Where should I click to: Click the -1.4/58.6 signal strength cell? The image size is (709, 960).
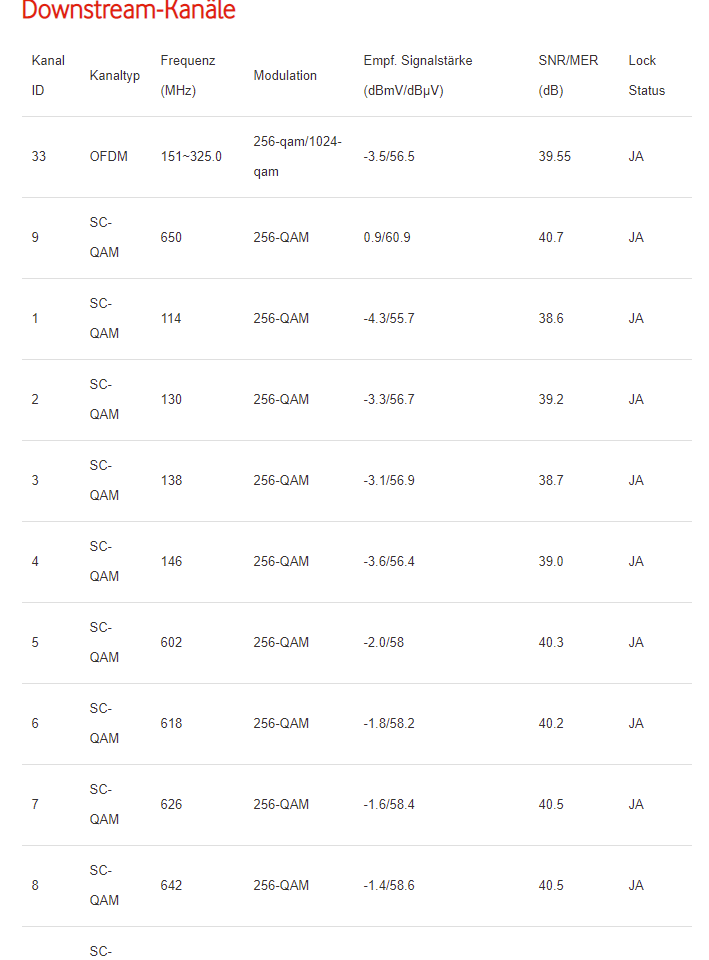tap(388, 886)
